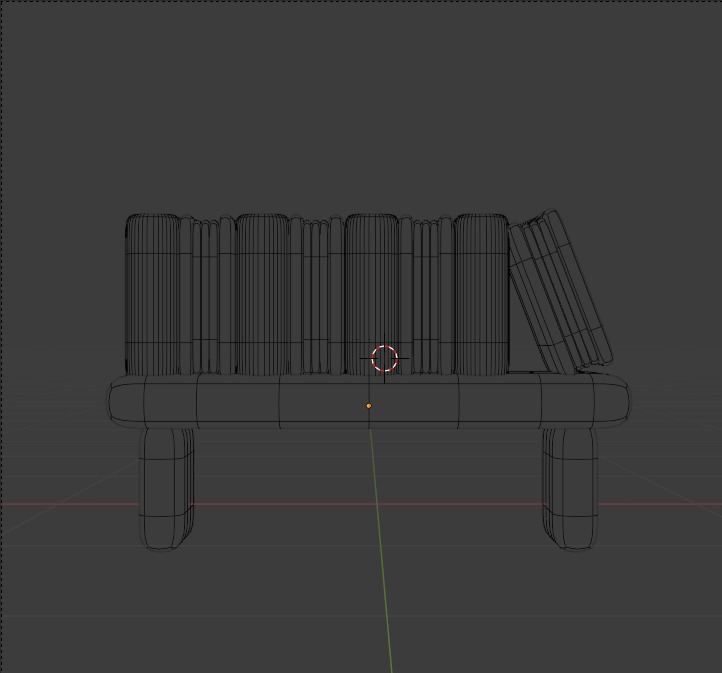This screenshot has height=673, width=722.
Task: Select the shelf's right leg wireframe
Action: (571, 488)
